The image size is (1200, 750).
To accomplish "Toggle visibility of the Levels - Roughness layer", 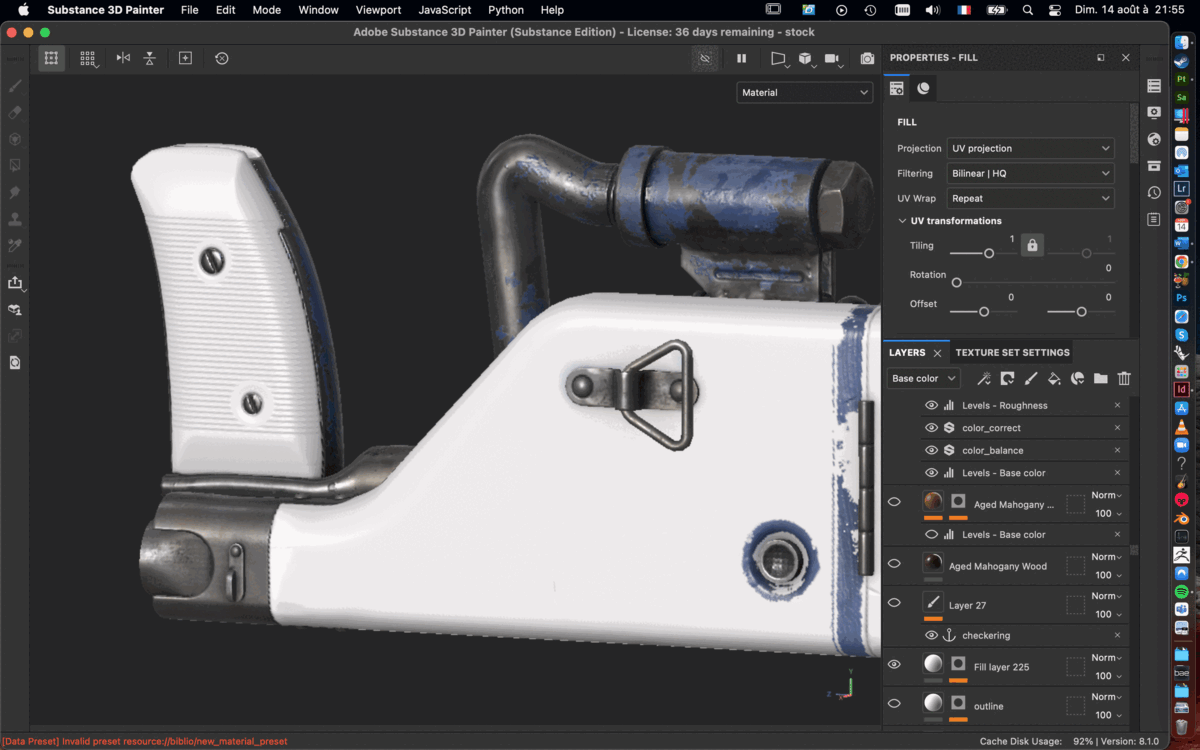I will pyautogui.click(x=931, y=405).
